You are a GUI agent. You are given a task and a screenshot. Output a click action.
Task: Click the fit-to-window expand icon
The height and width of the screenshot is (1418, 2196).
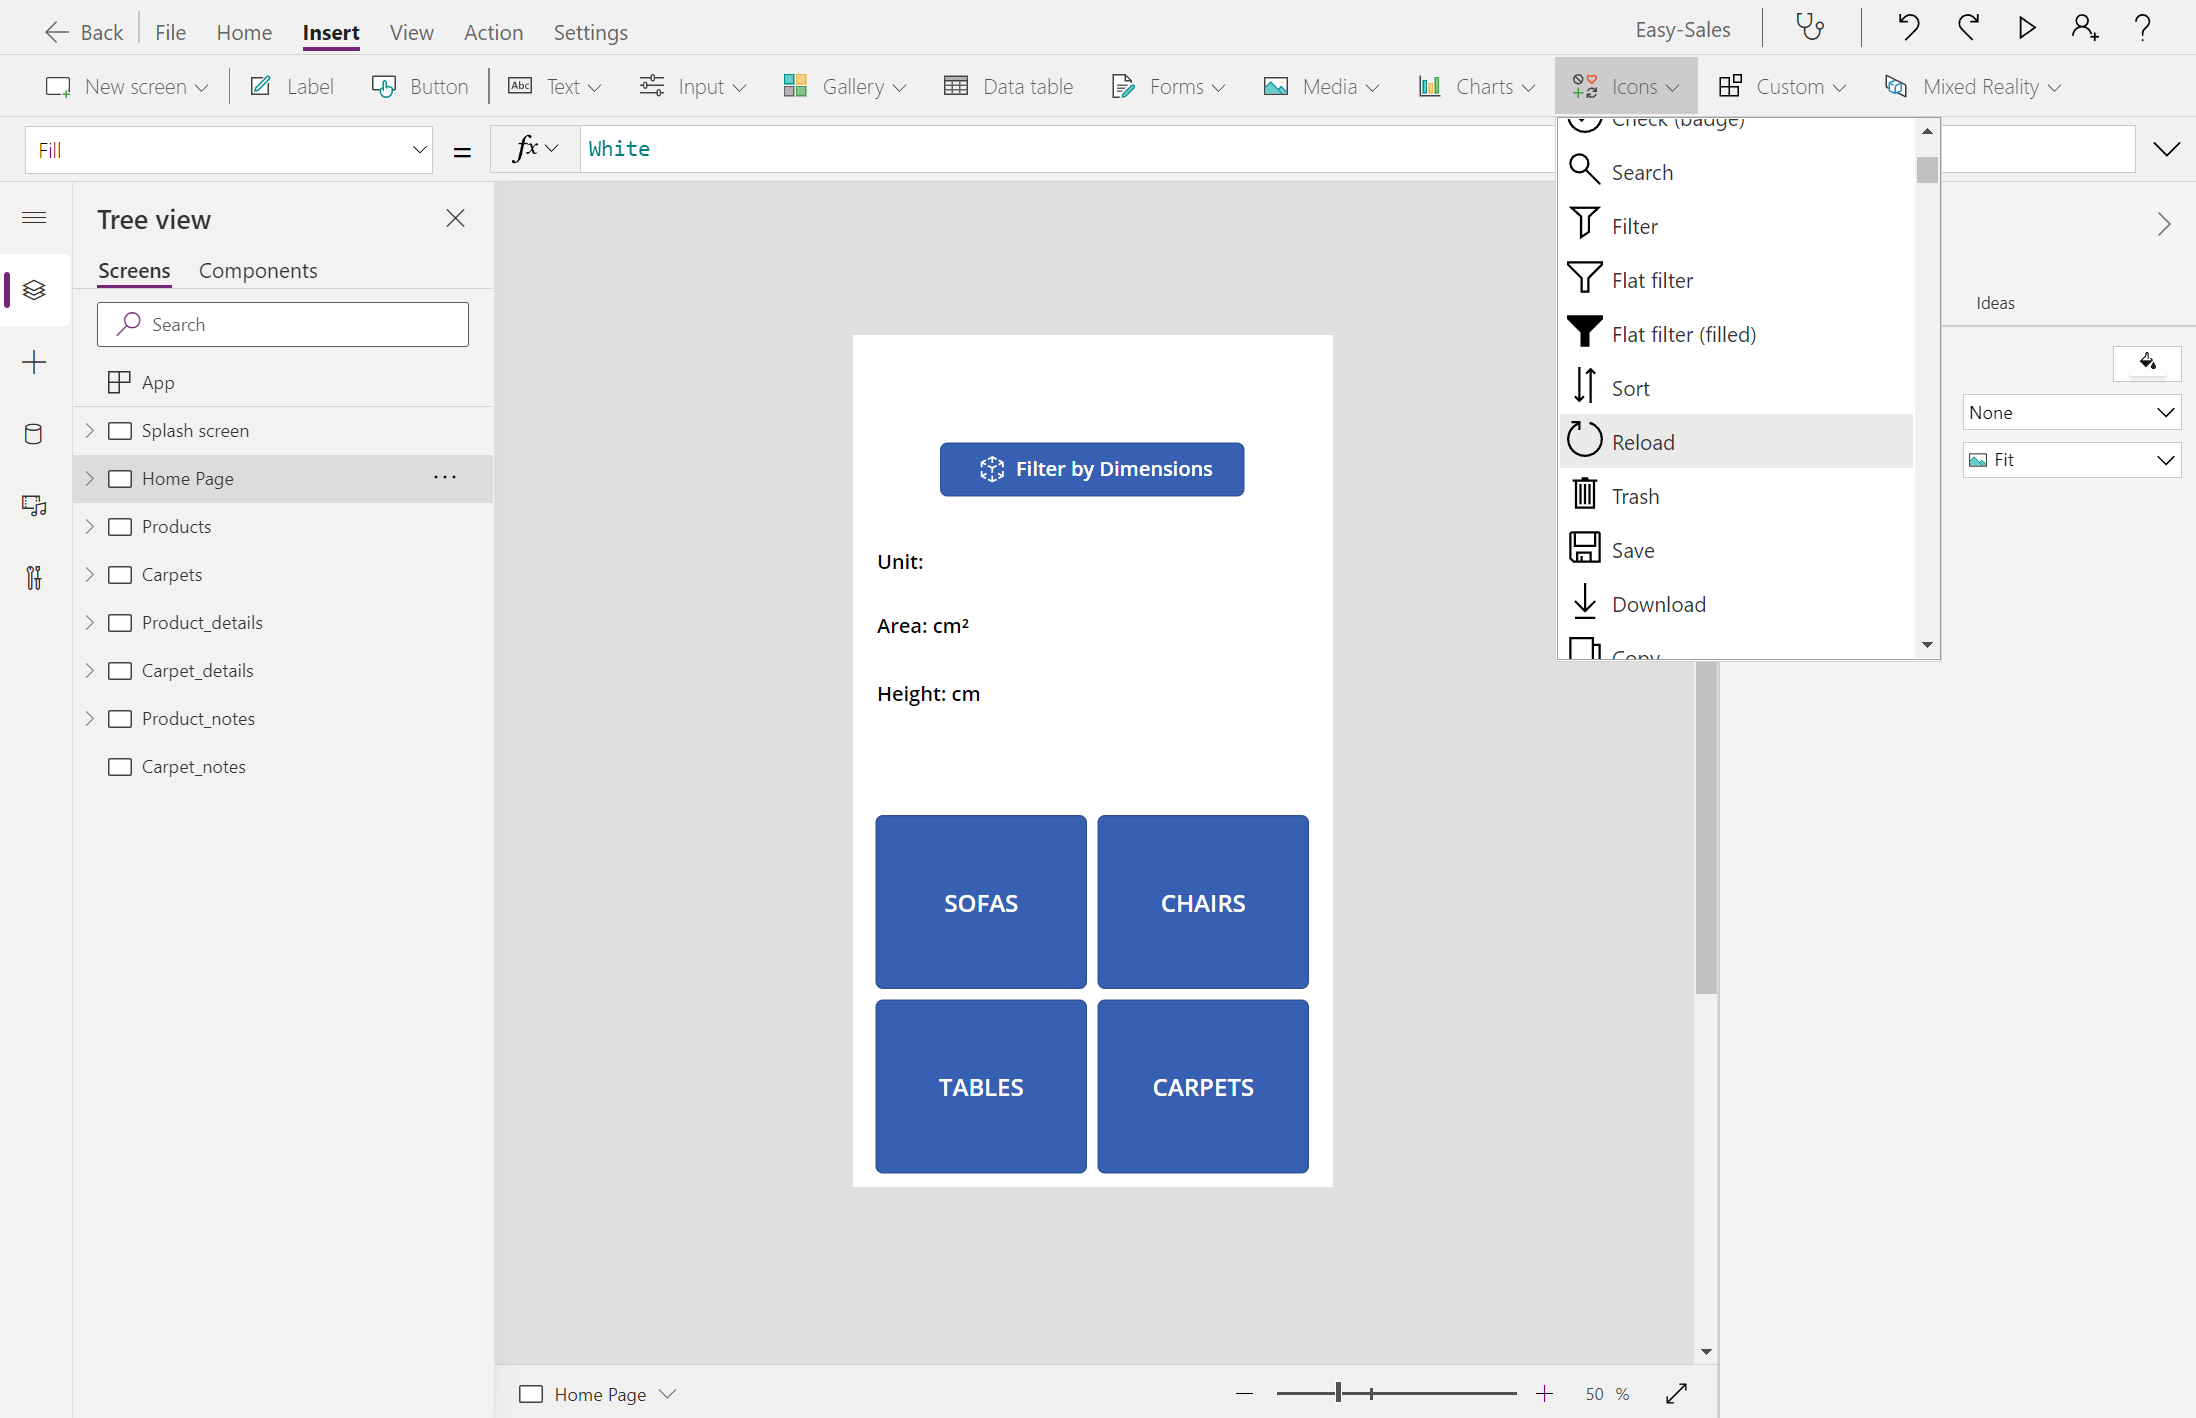[x=1677, y=1393]
